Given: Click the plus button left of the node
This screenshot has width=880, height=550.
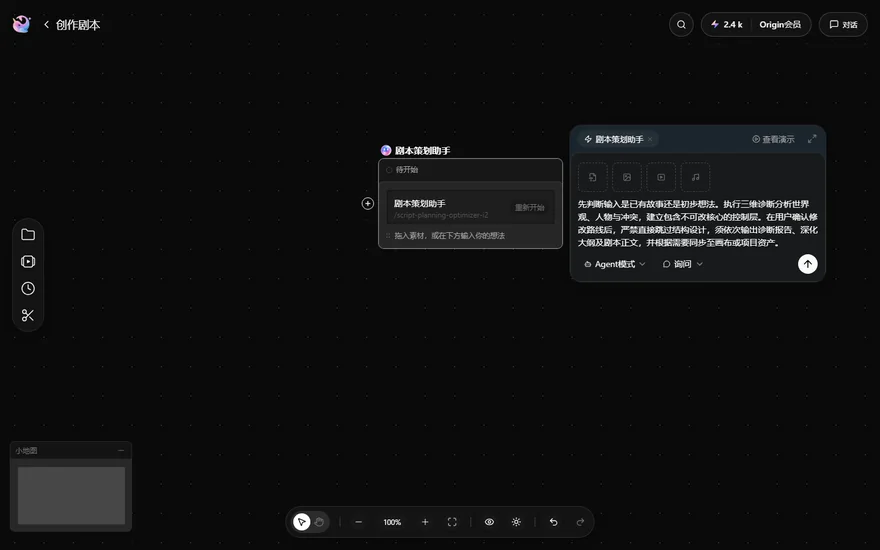Looking at the screenshot, I should (368, 204).
